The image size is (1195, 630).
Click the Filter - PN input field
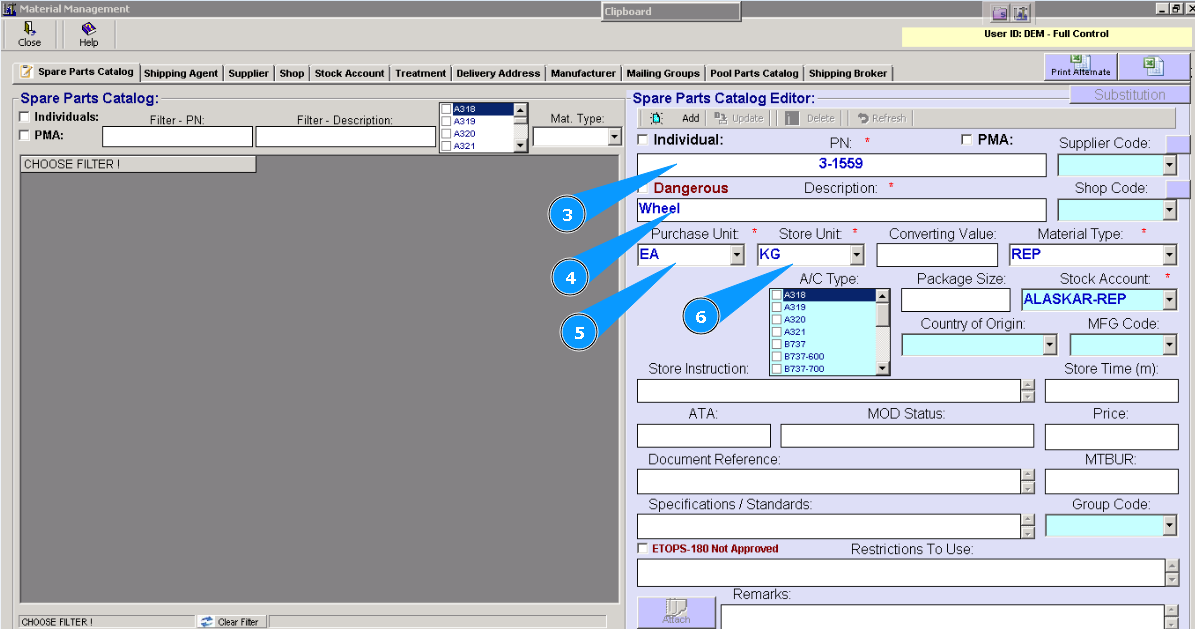point(177,136)
